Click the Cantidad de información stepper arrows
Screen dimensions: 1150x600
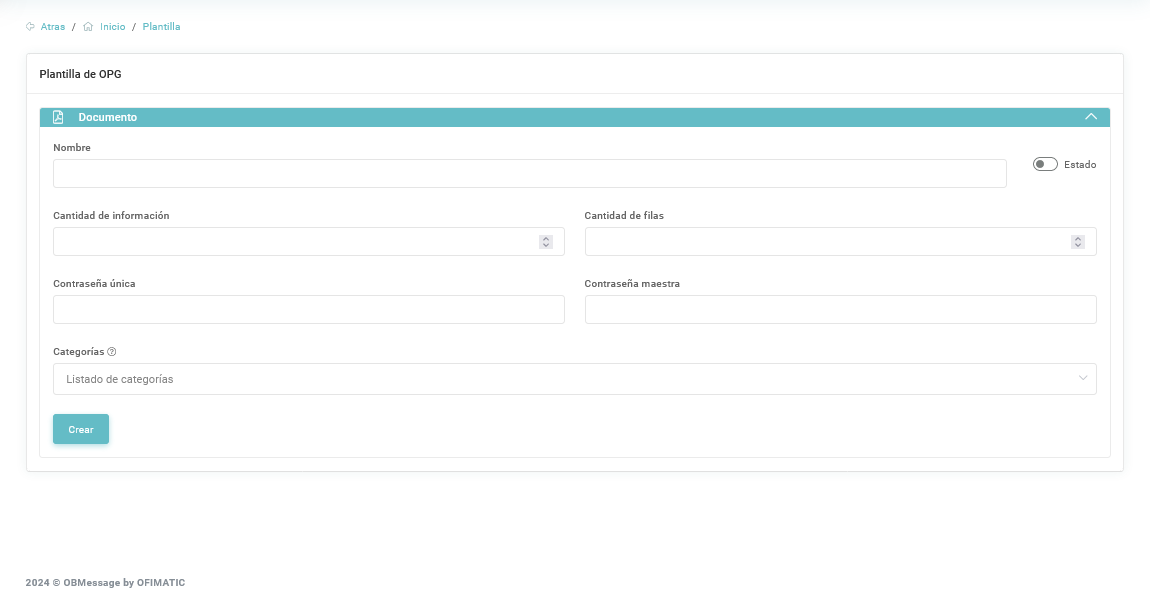pyautogui.click(x=546, y=242)
